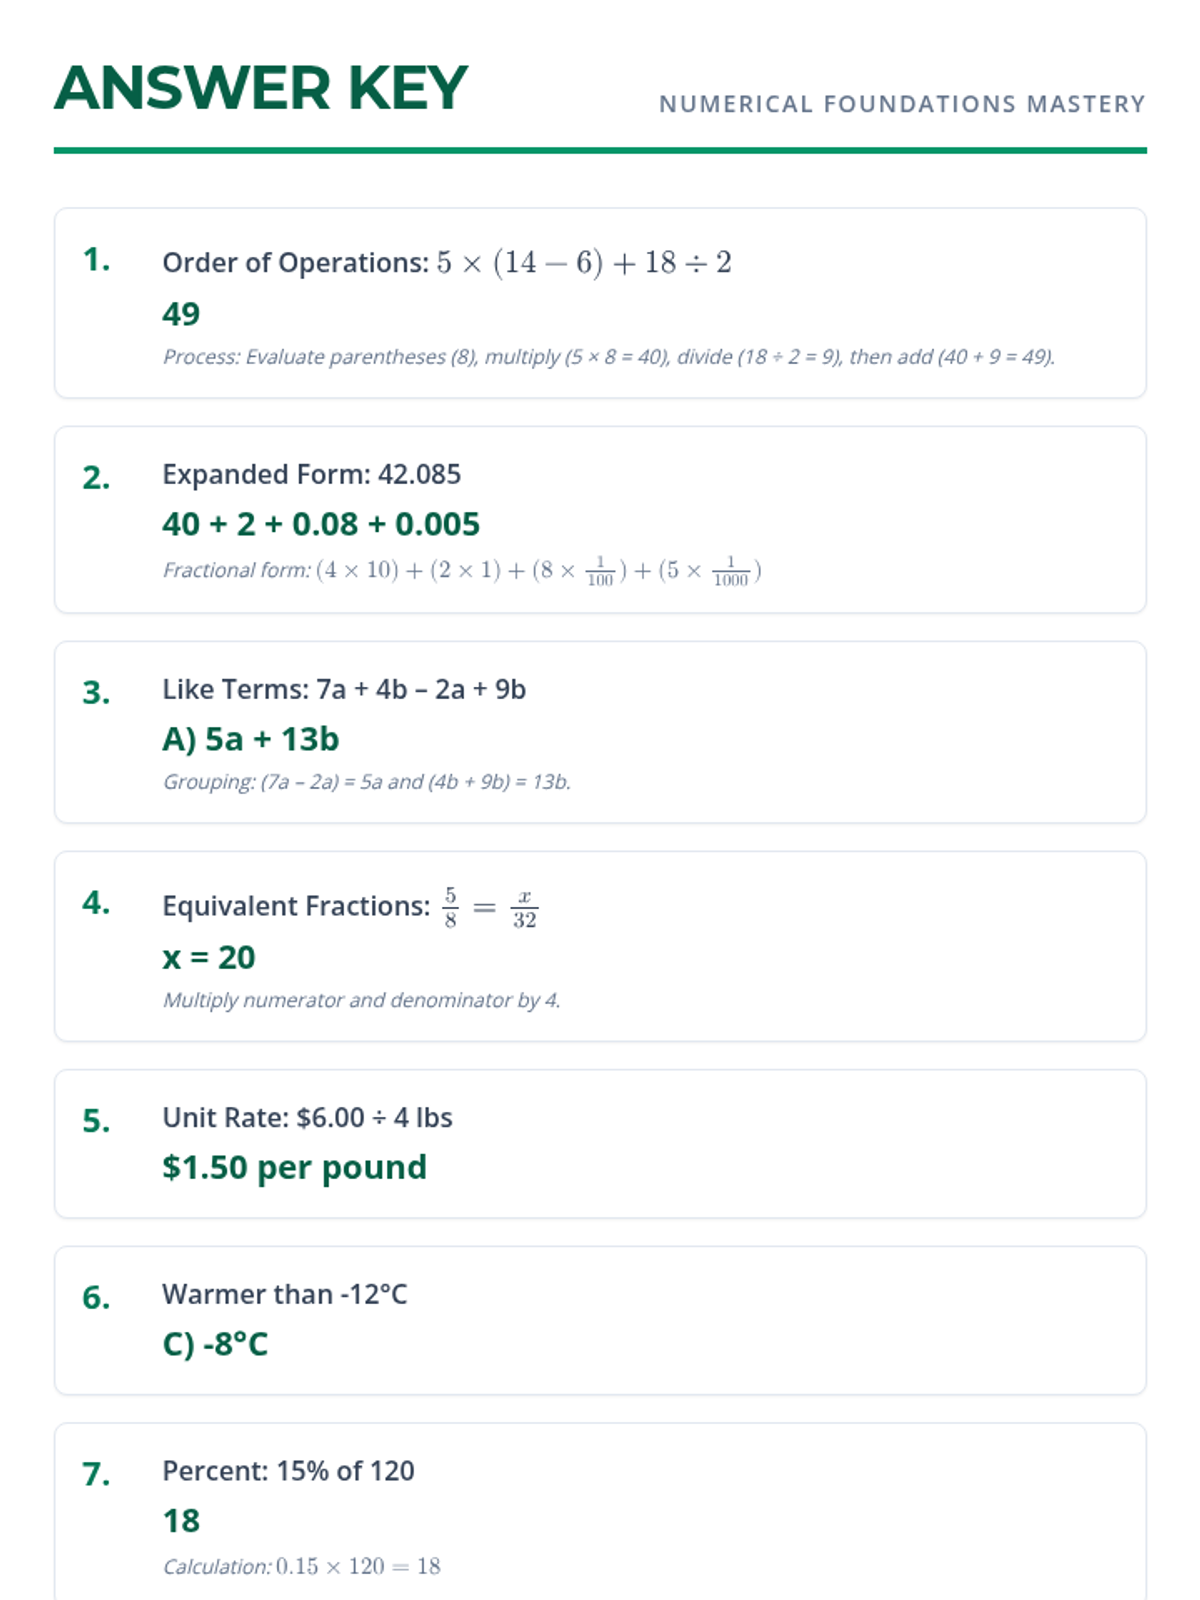Select the $1.50 per pound answer
Viewport: 1200px width, 1600px height.
point(294,1167)
